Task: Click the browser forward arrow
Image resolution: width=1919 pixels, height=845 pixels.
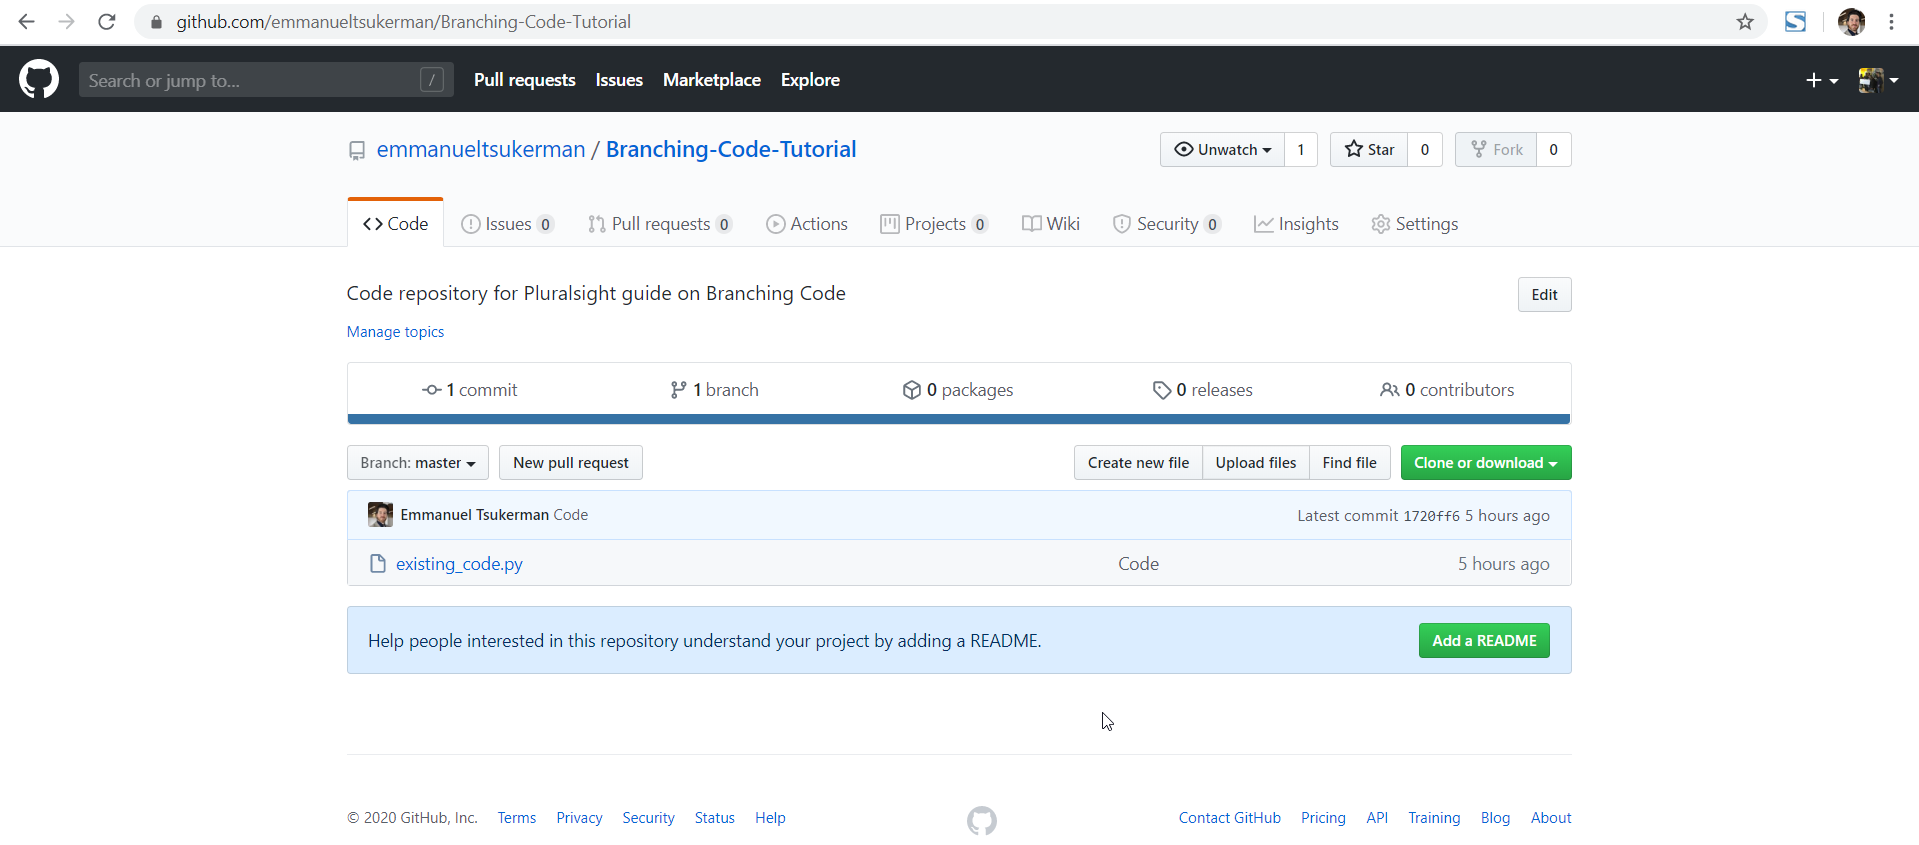Action: tap(67, 22)
